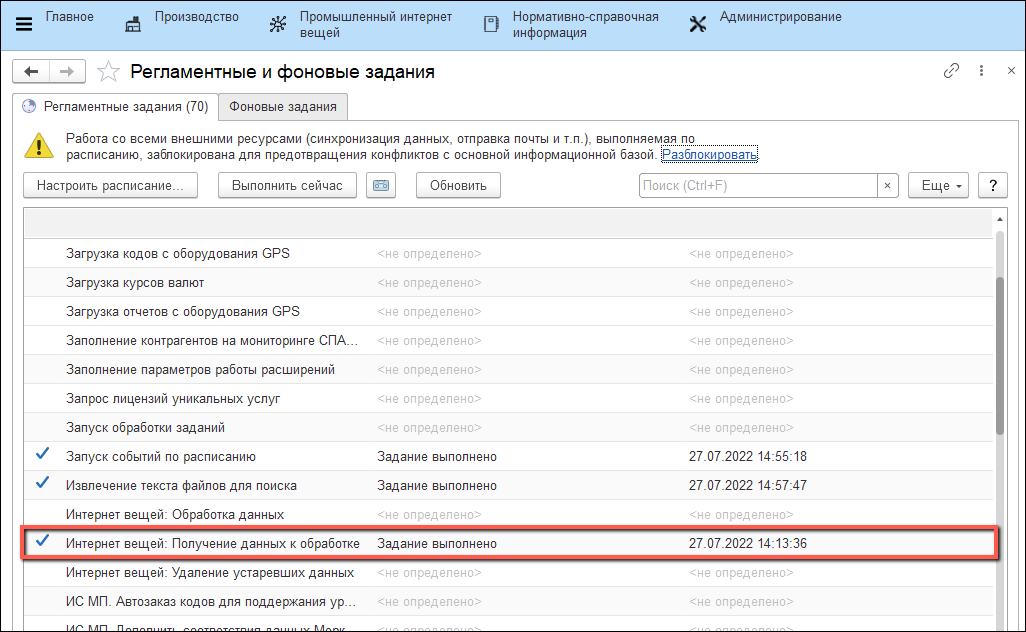Focus the Поиск (Ctrl+F) search field
The height and width of the screenshot is (632, 1026).
pos(757,185)
